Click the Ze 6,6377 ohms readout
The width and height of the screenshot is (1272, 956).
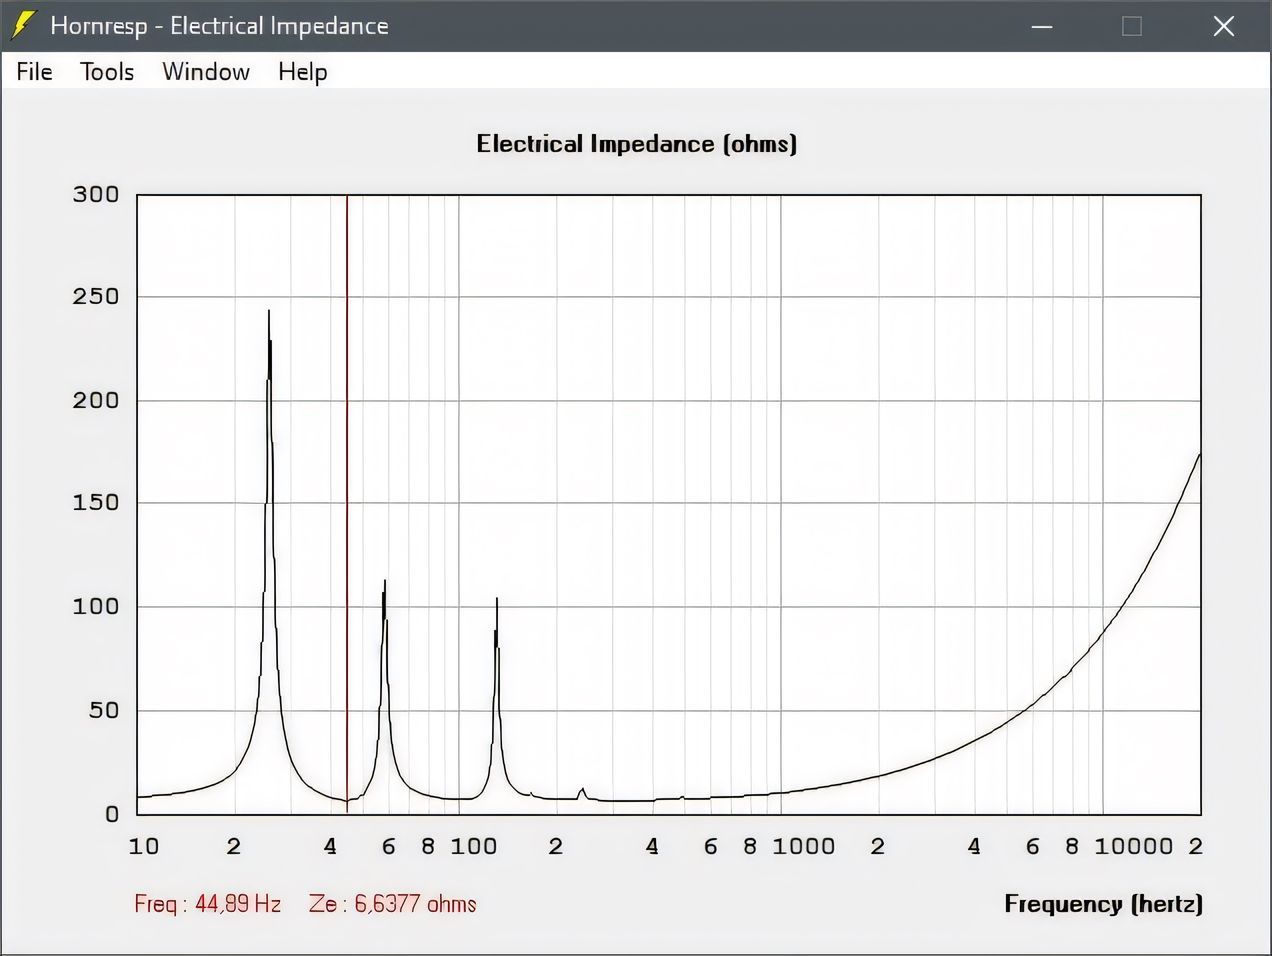pyautogui.click(x=392, y=904)
